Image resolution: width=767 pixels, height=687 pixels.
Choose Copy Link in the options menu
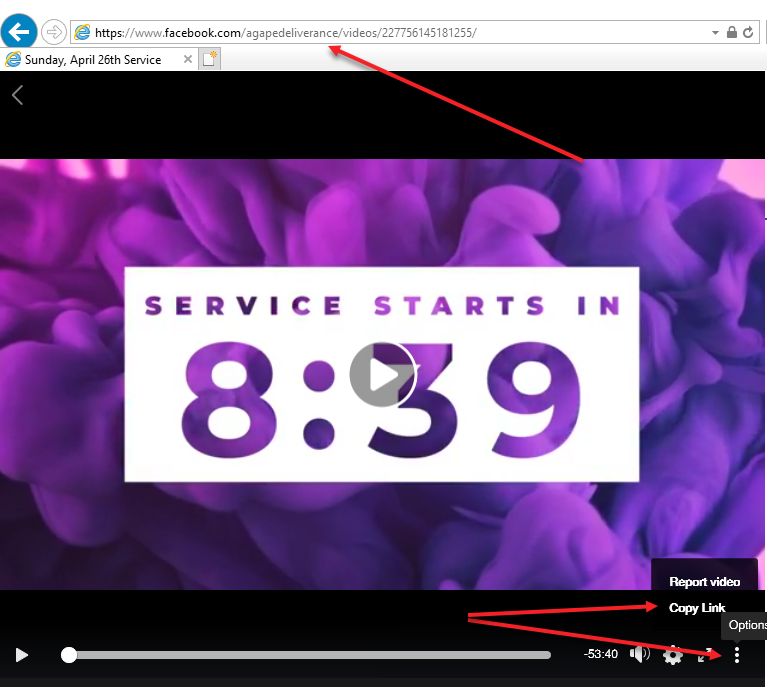pyautogui.click(x=697, y=608)
